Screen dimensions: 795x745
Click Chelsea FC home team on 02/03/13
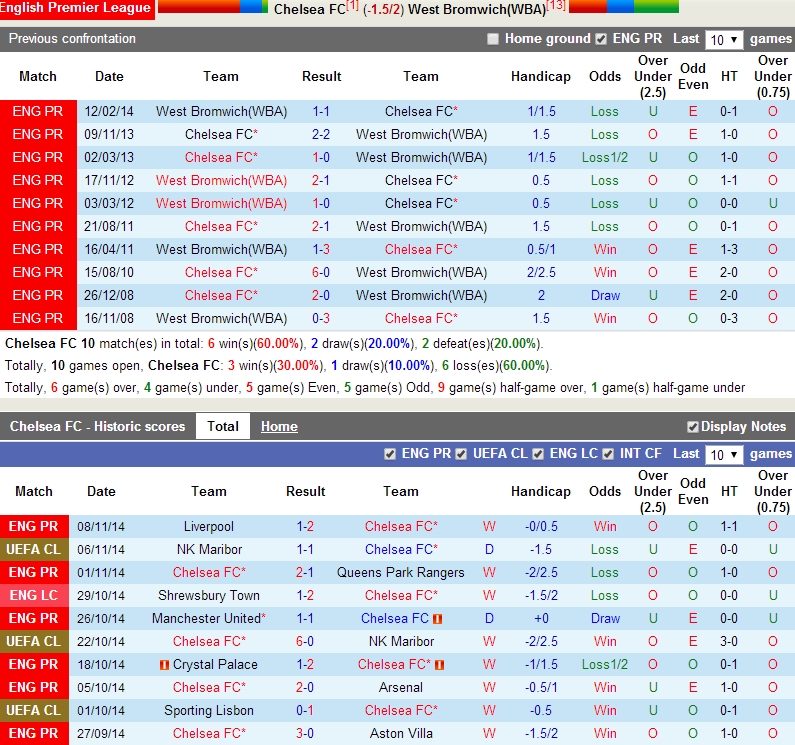click(x=221, y=158)
